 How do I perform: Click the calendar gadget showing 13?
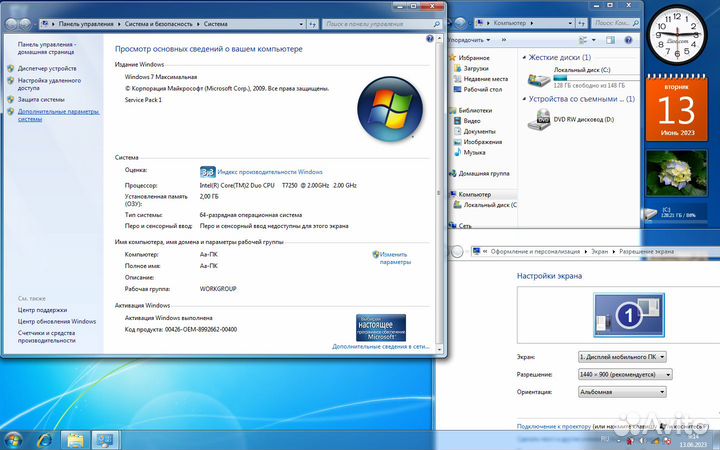[677, 108]
